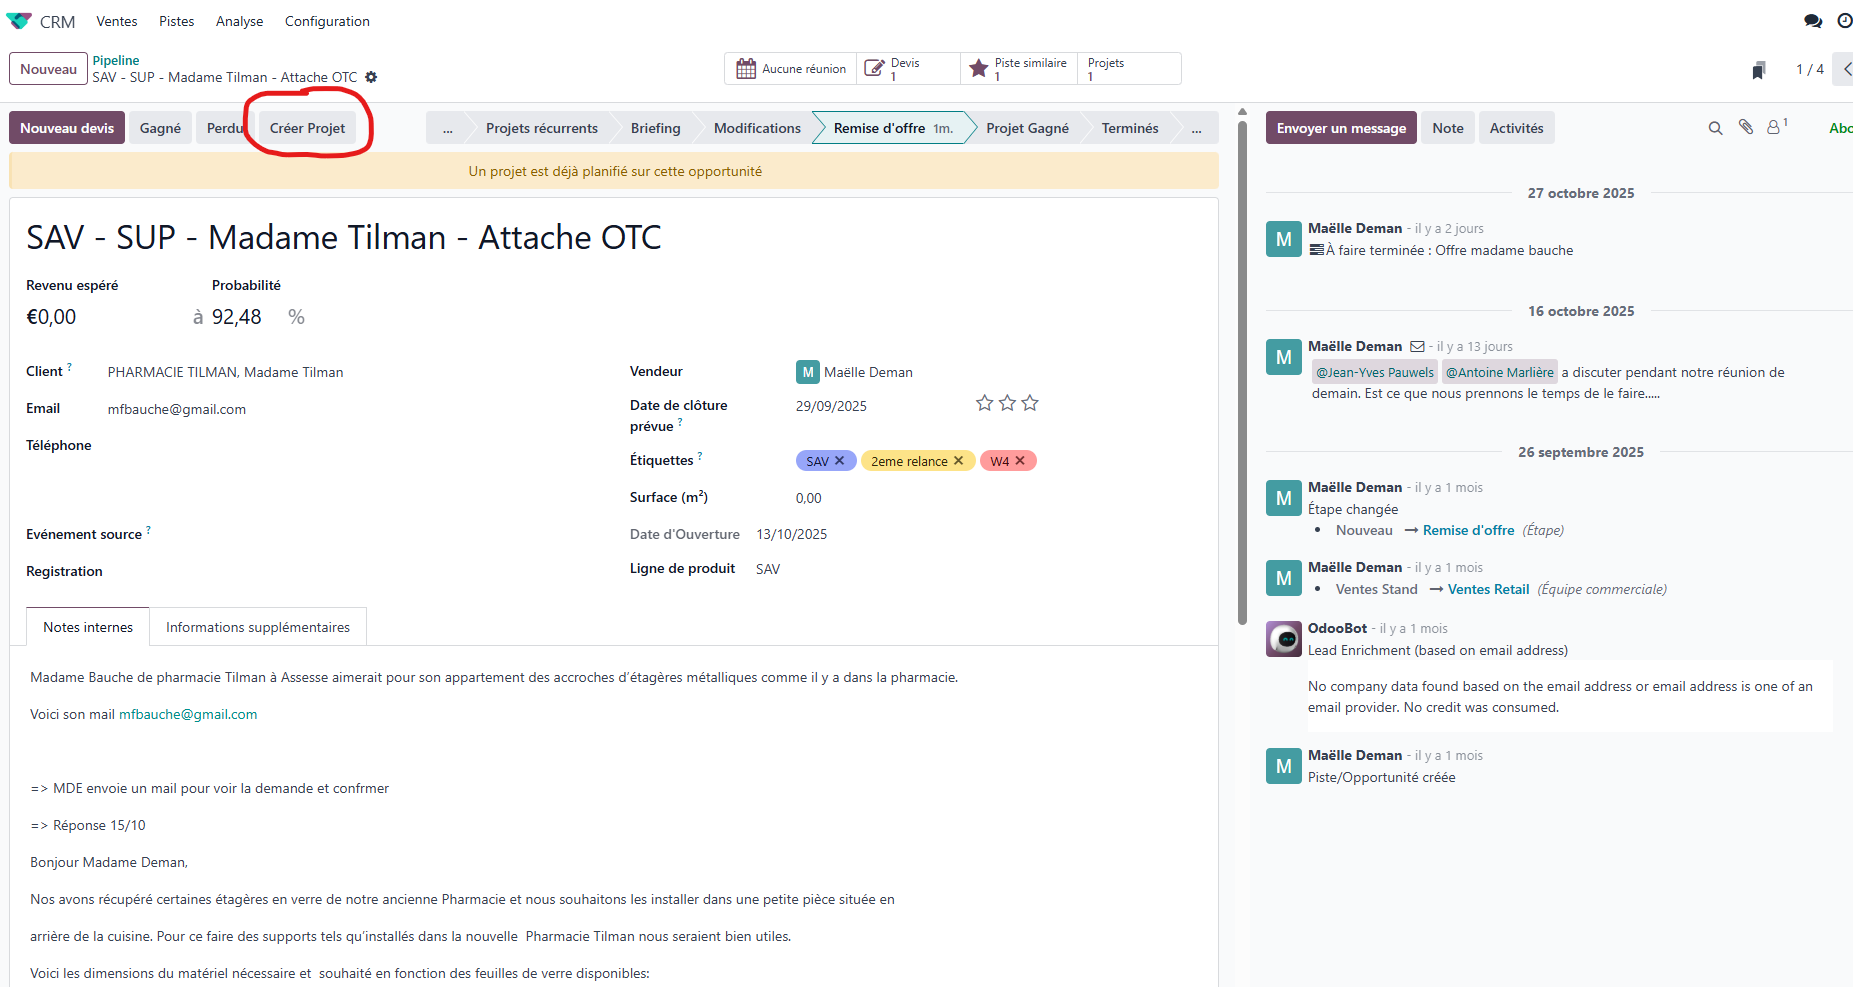Viewport: 1853px width, 987px height.
Task: Expand earlier pipeline stages ellipsis
Action: coord(447,128)
